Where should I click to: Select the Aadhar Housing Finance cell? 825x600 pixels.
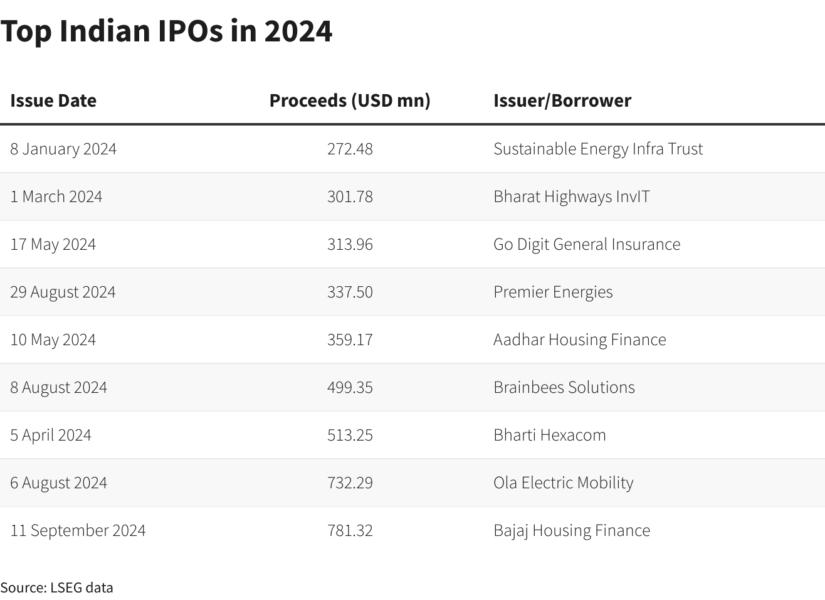[579, 340]
